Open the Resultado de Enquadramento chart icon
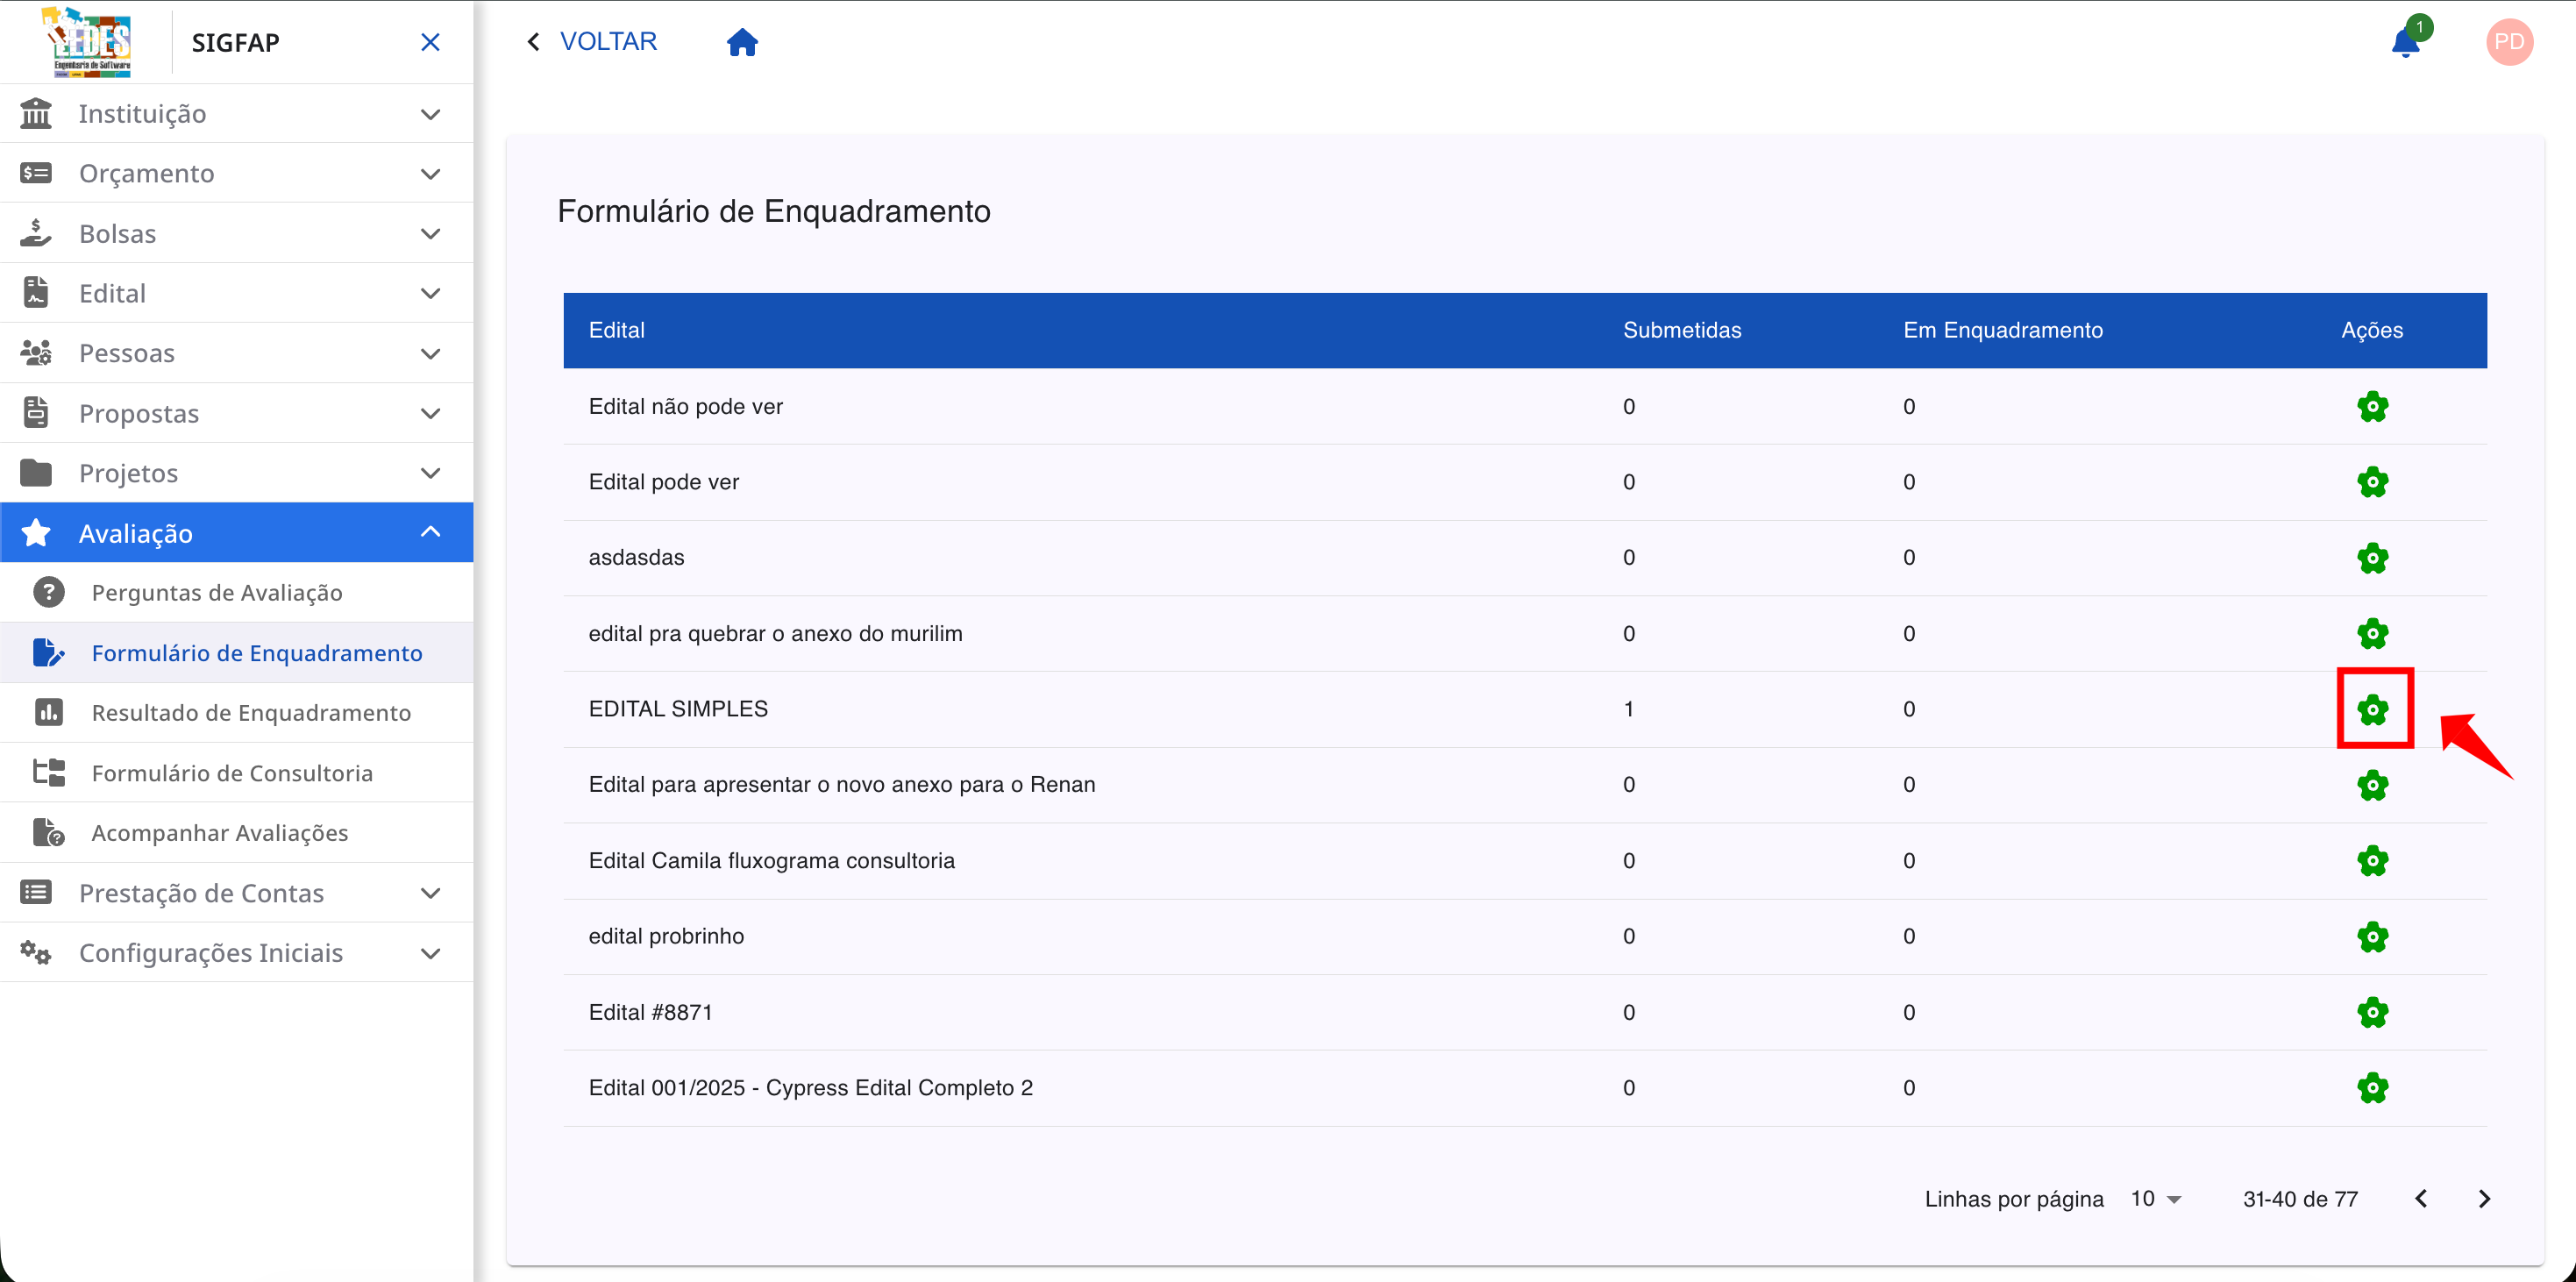The image size is (2576, 1282). tap(49, 712)
